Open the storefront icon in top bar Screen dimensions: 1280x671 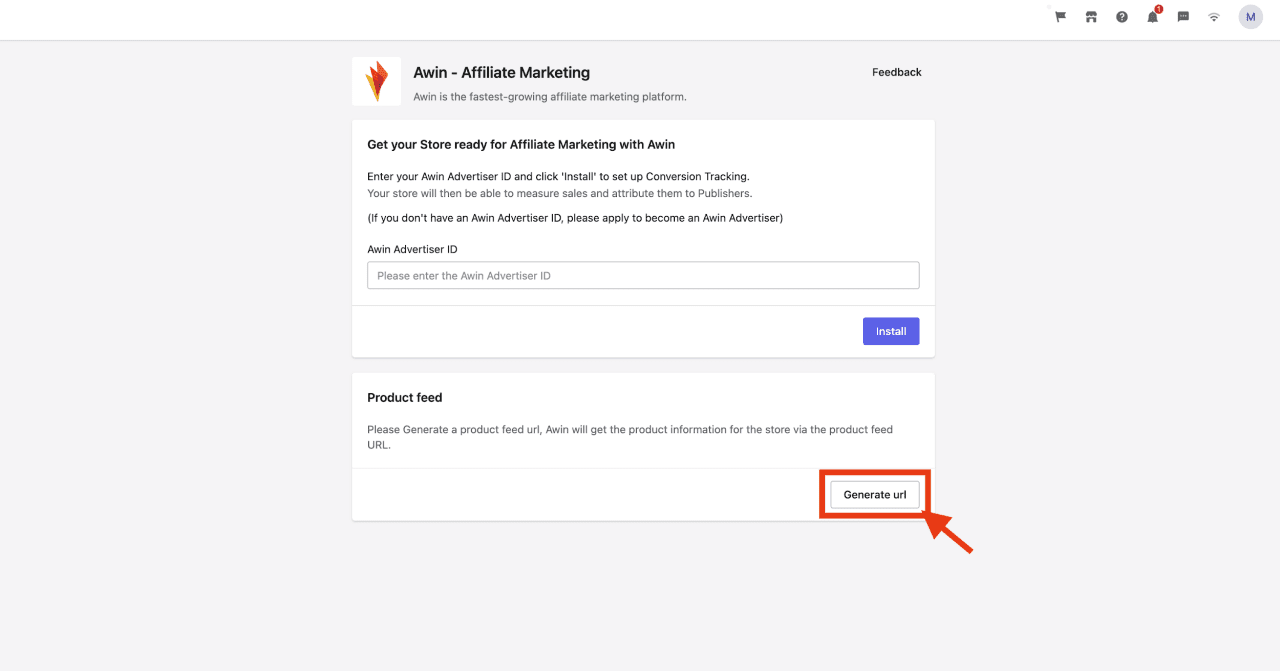point(1091,17)
